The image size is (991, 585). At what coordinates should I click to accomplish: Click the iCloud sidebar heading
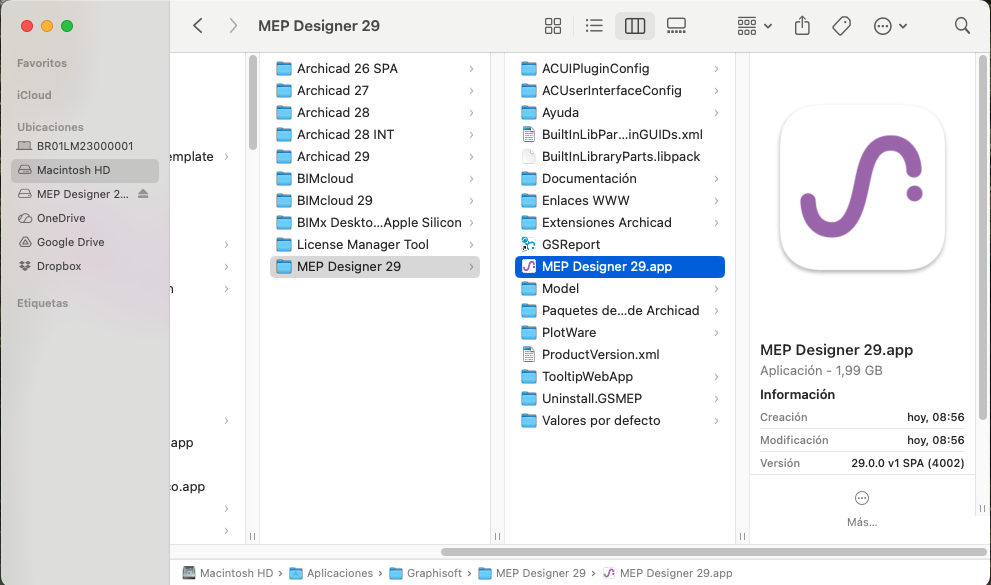pyautogui.click(x=34, y=95)
